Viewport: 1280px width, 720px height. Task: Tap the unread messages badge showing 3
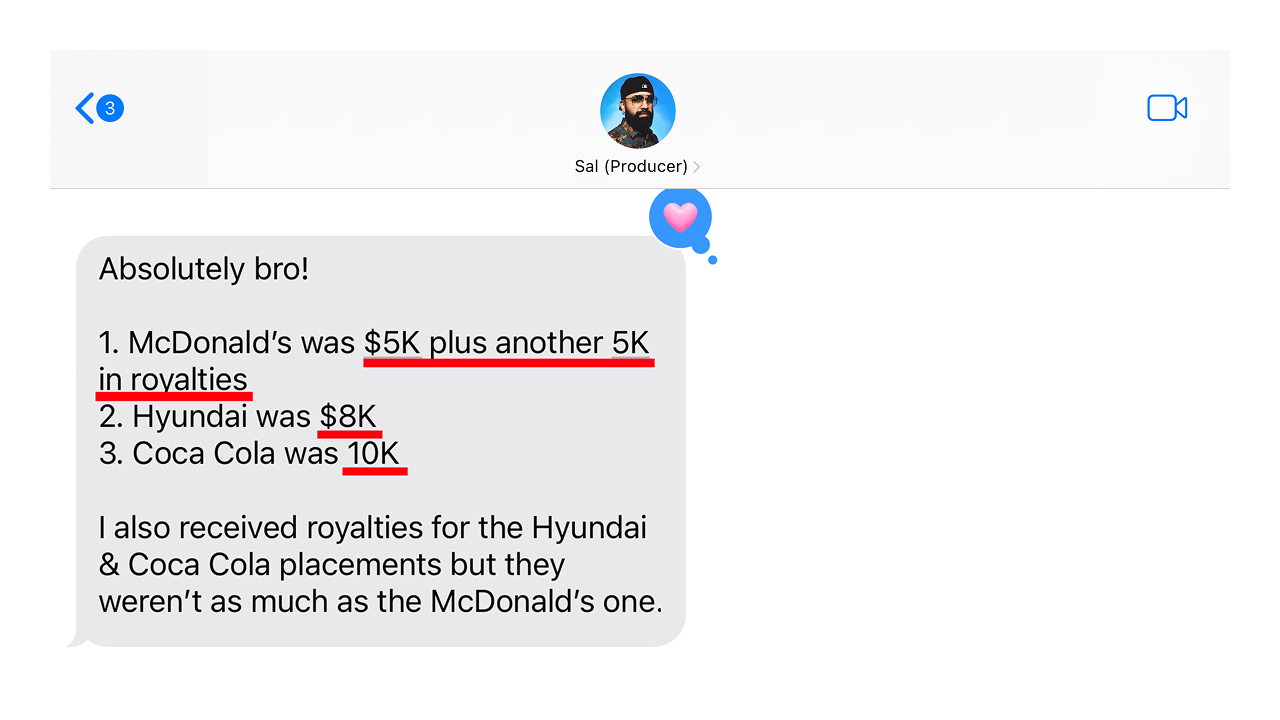110,108
